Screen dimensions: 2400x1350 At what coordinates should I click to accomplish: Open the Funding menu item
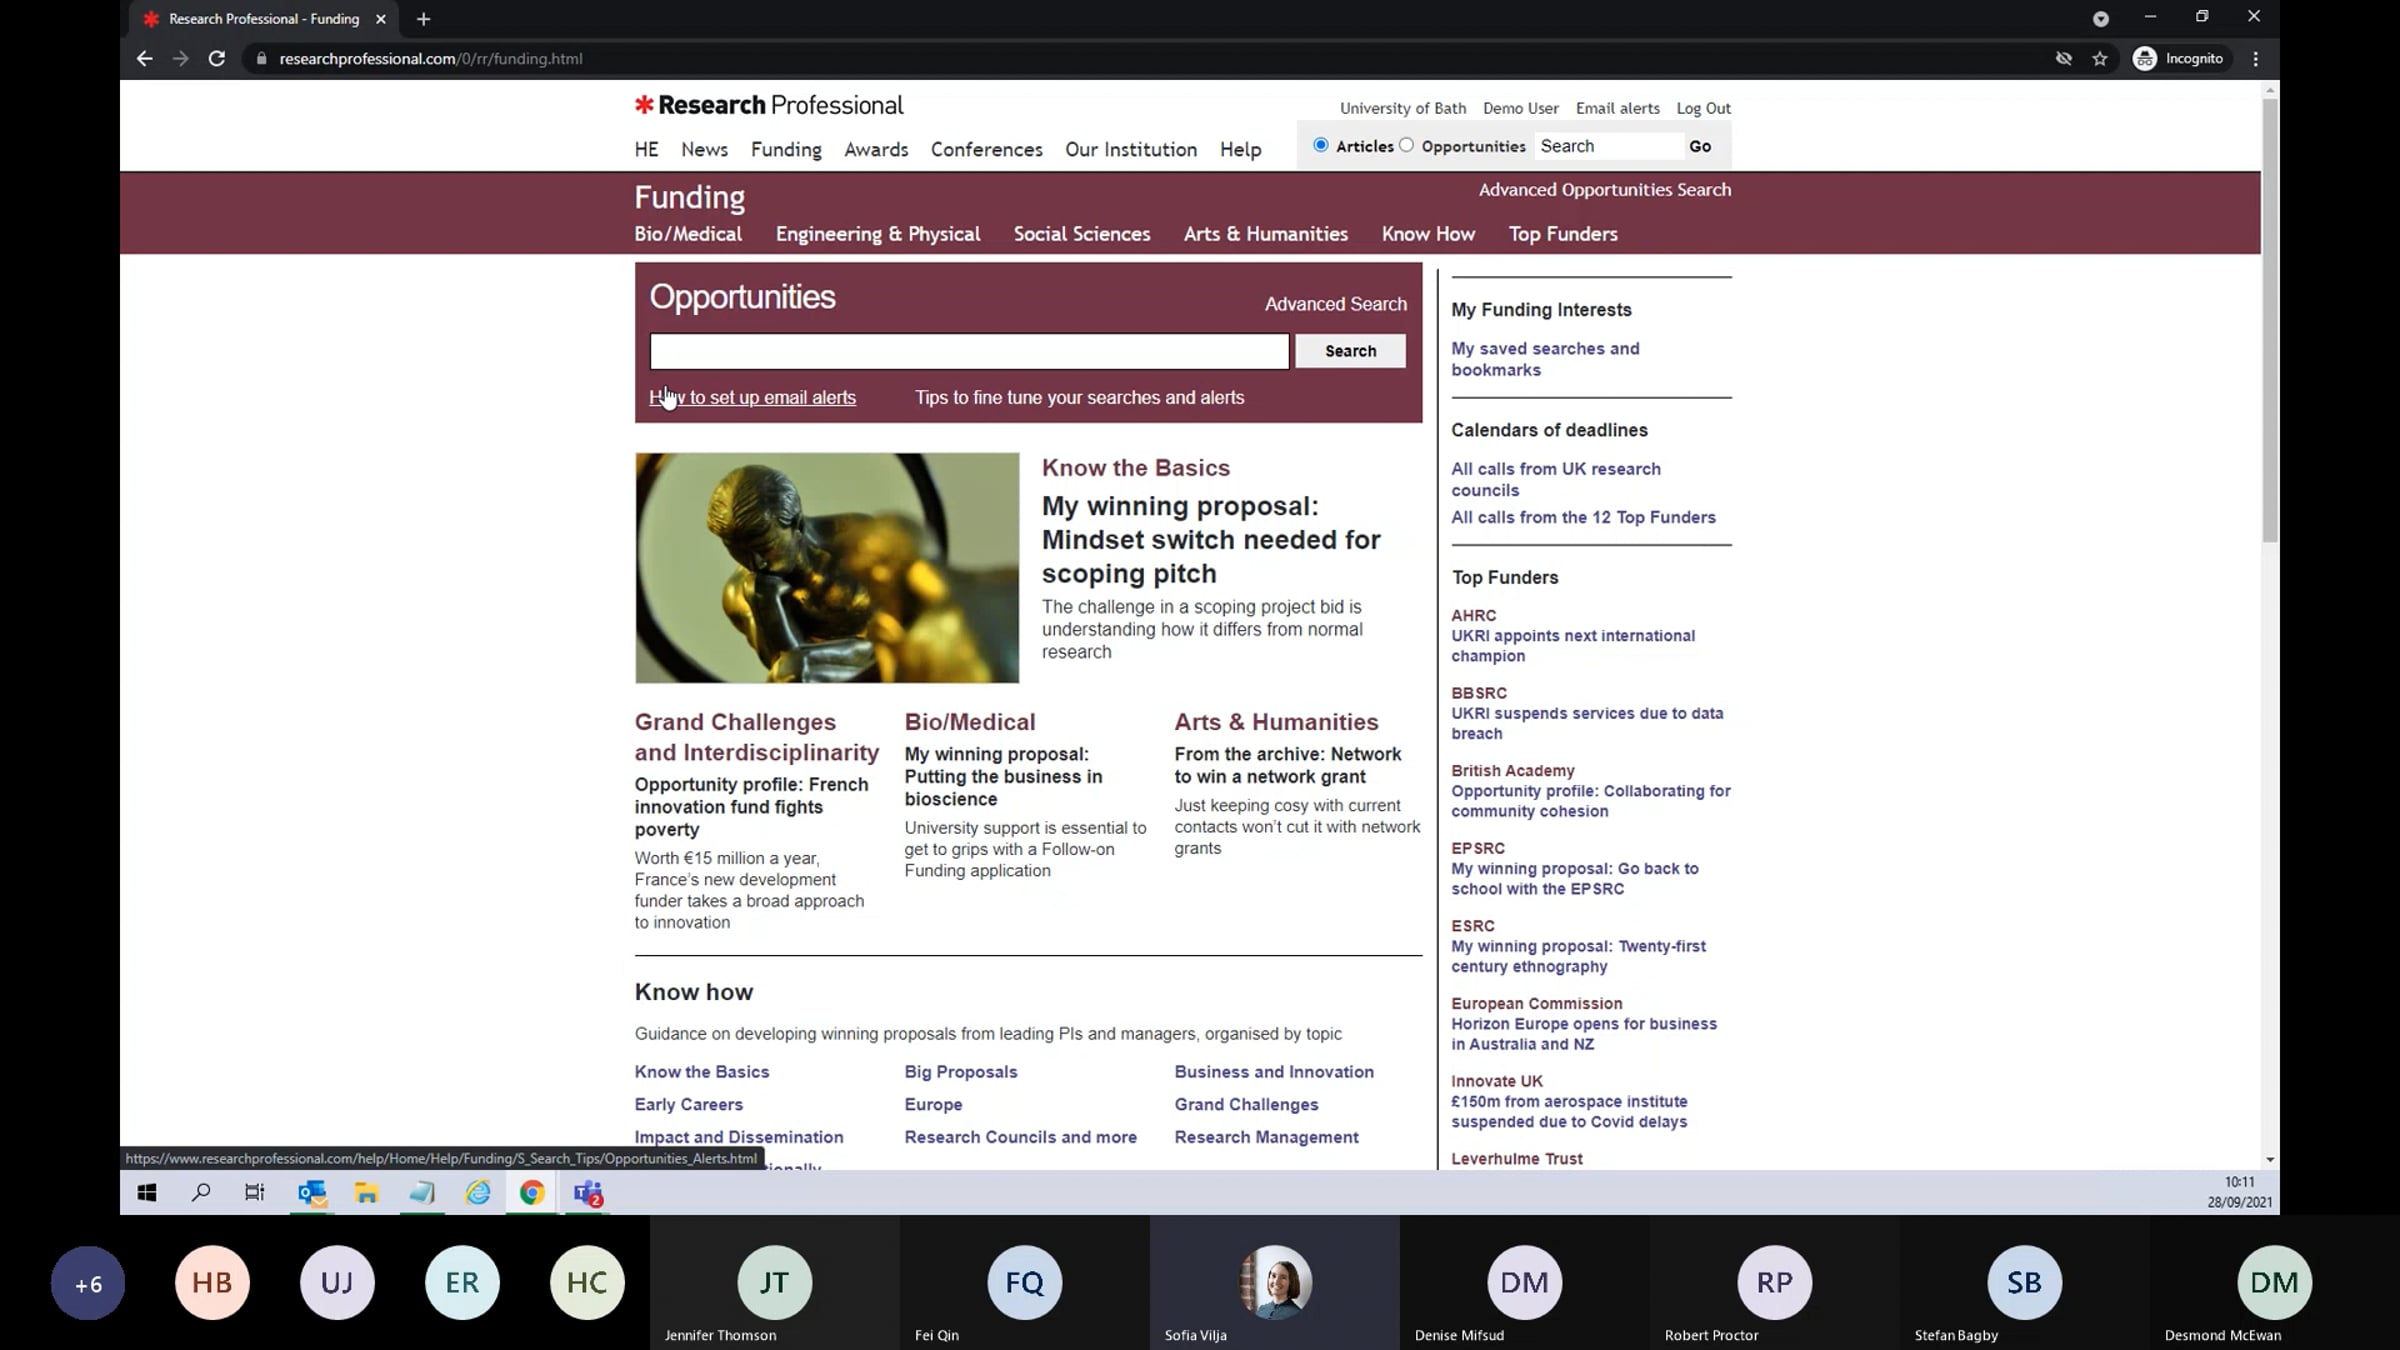[x=786, y=149]
